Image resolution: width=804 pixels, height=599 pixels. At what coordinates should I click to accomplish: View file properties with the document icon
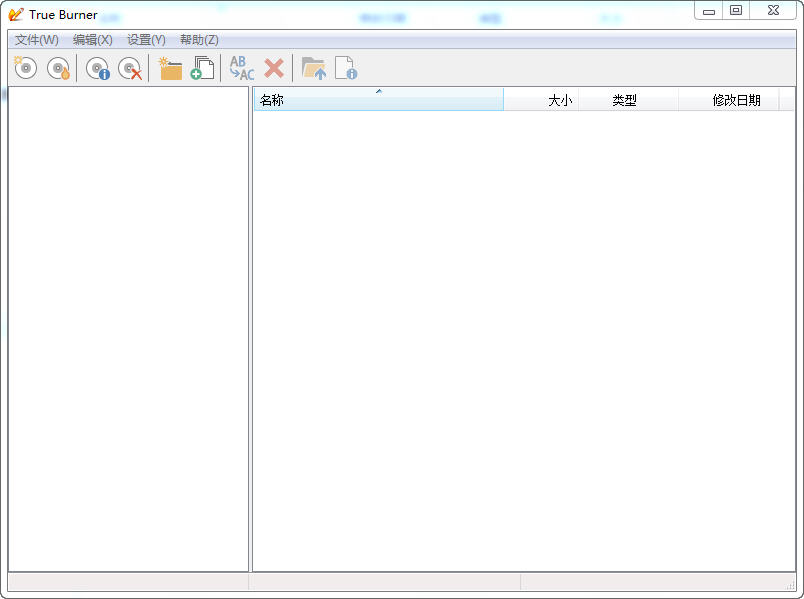coord(346,67)
